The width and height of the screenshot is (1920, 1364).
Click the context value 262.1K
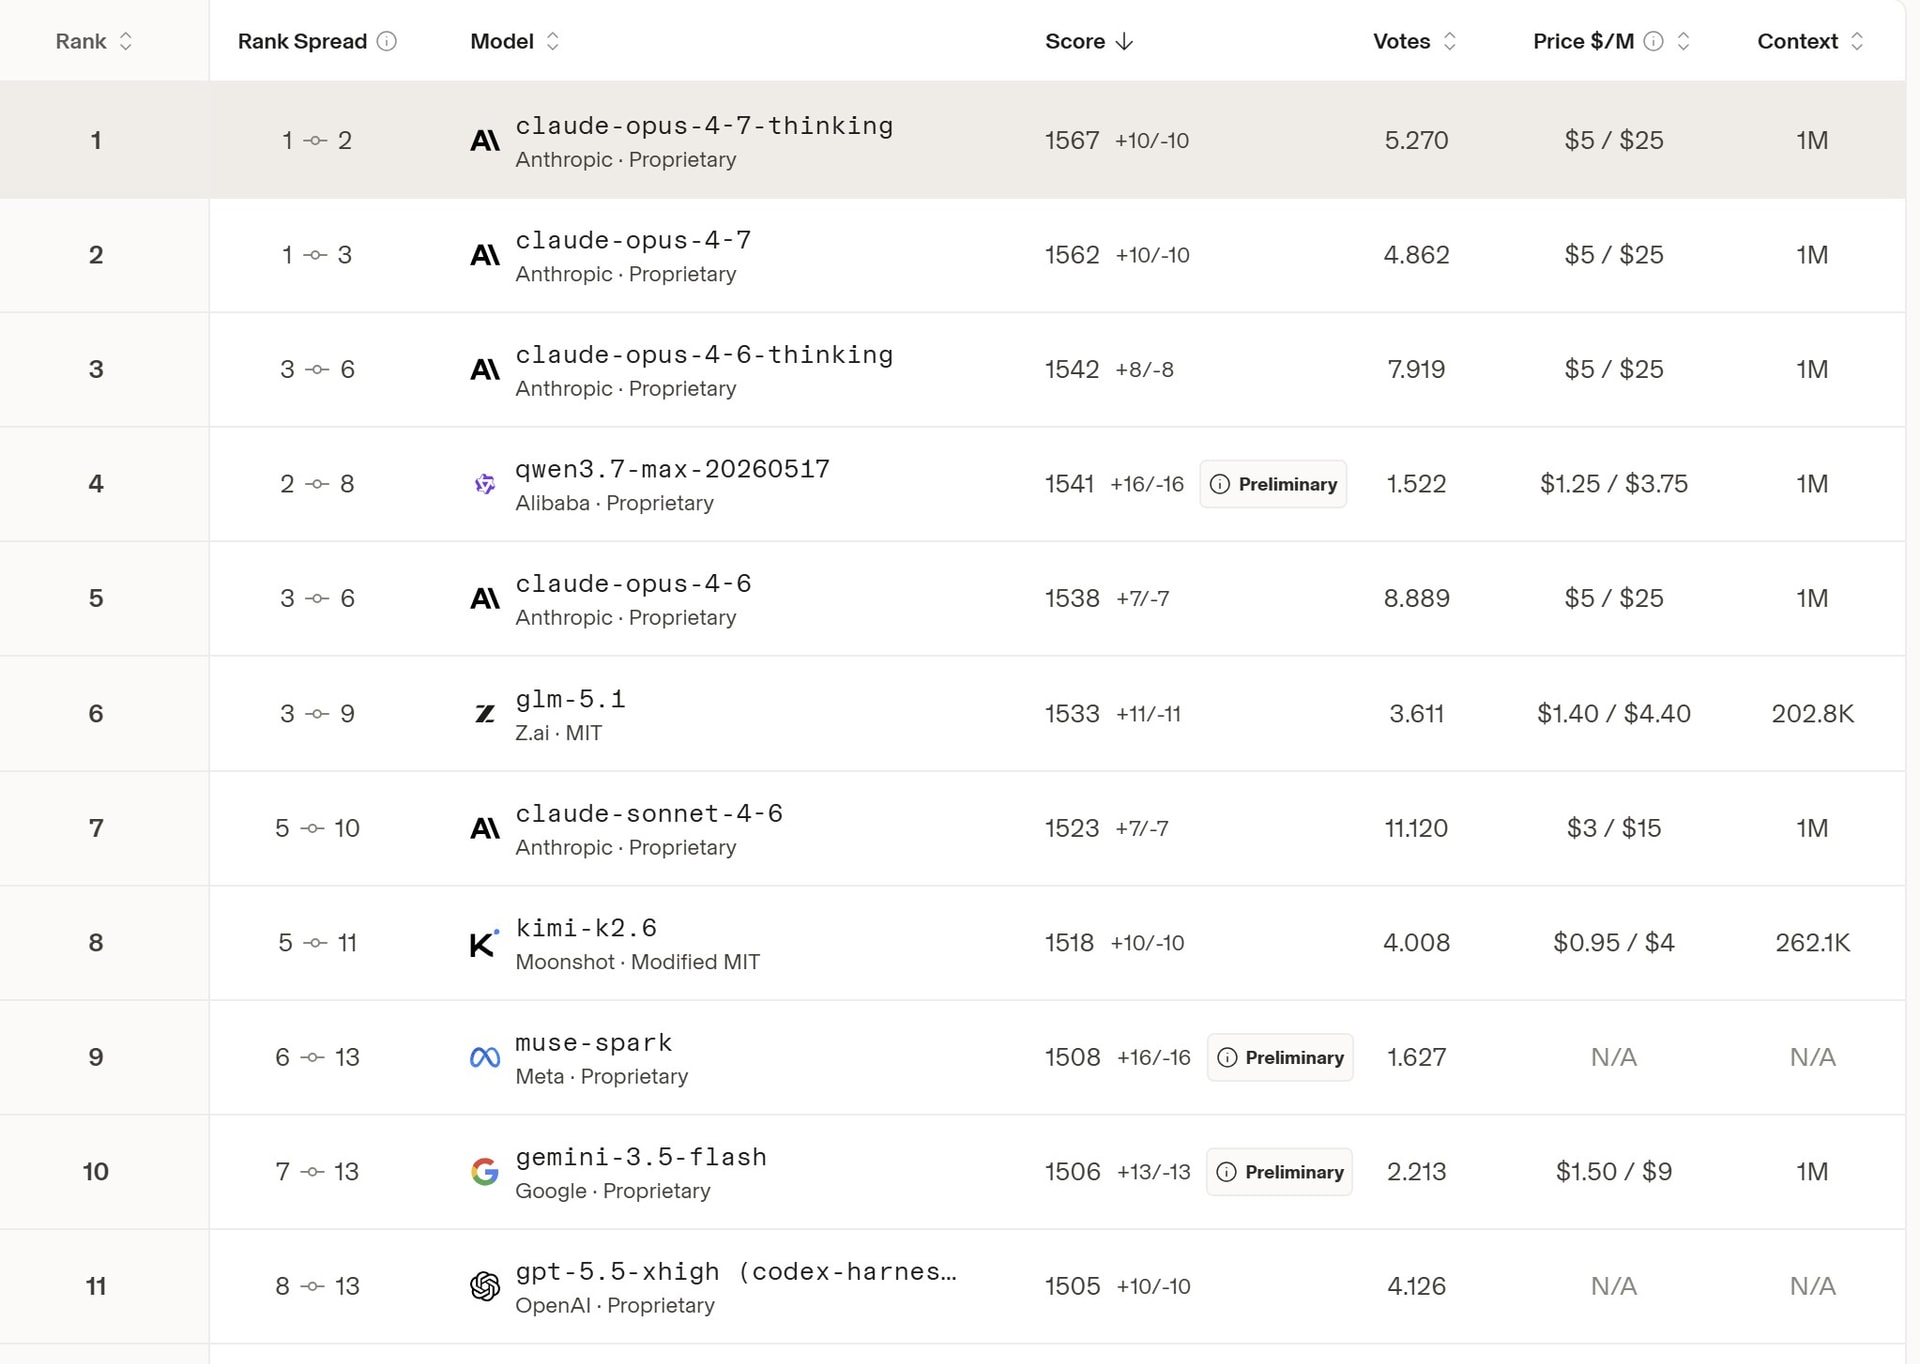tap(1813, 943)
